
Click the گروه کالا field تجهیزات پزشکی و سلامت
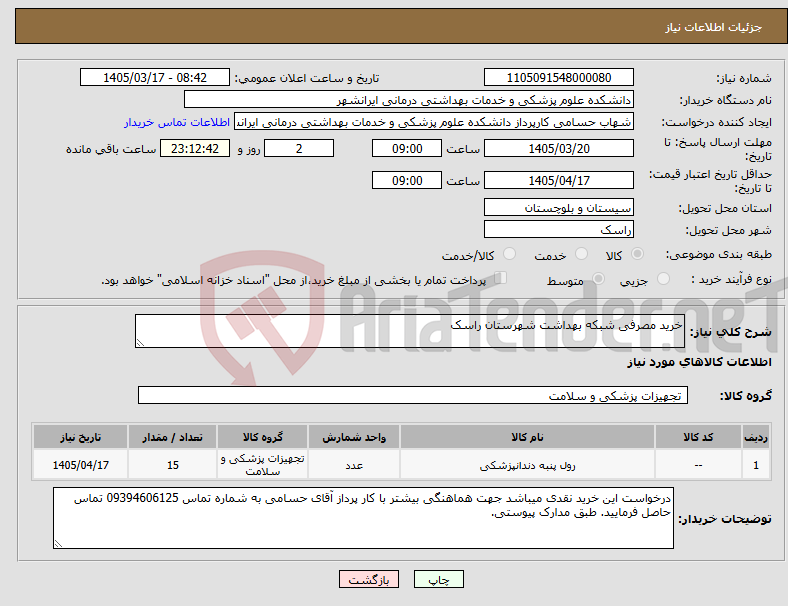[413, 395]
